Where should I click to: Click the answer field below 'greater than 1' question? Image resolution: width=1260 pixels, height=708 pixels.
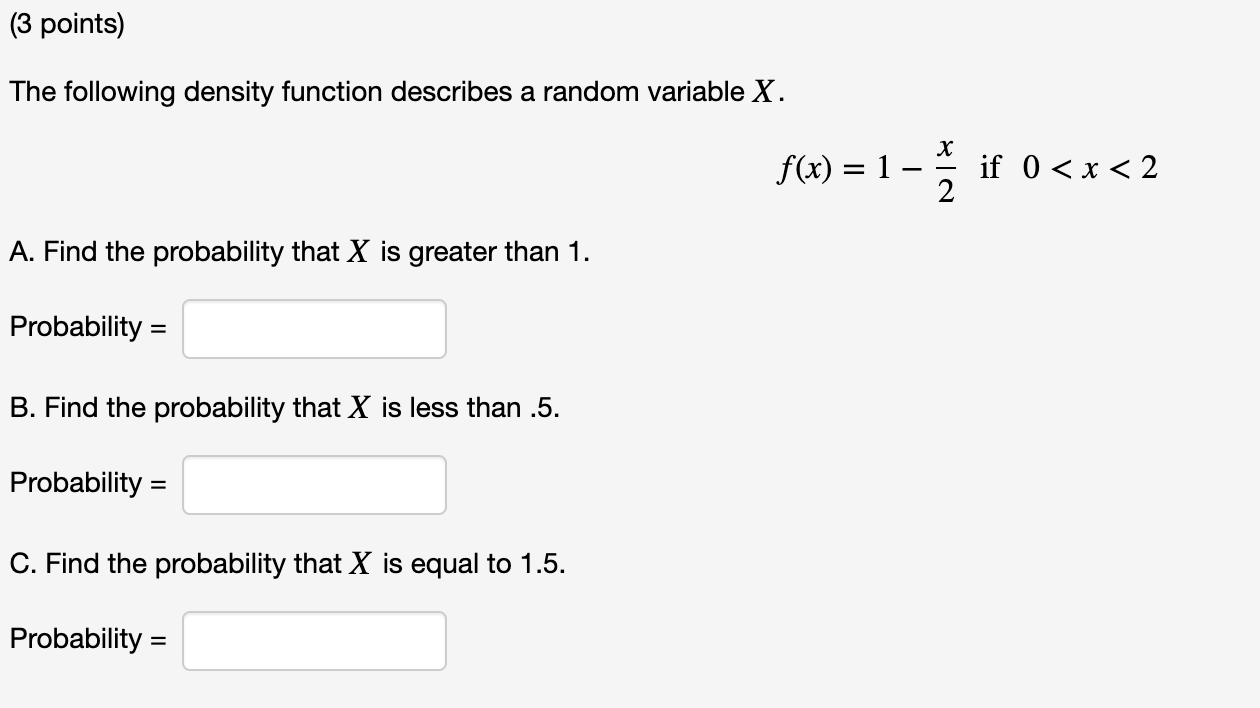(x=313, y=328)
